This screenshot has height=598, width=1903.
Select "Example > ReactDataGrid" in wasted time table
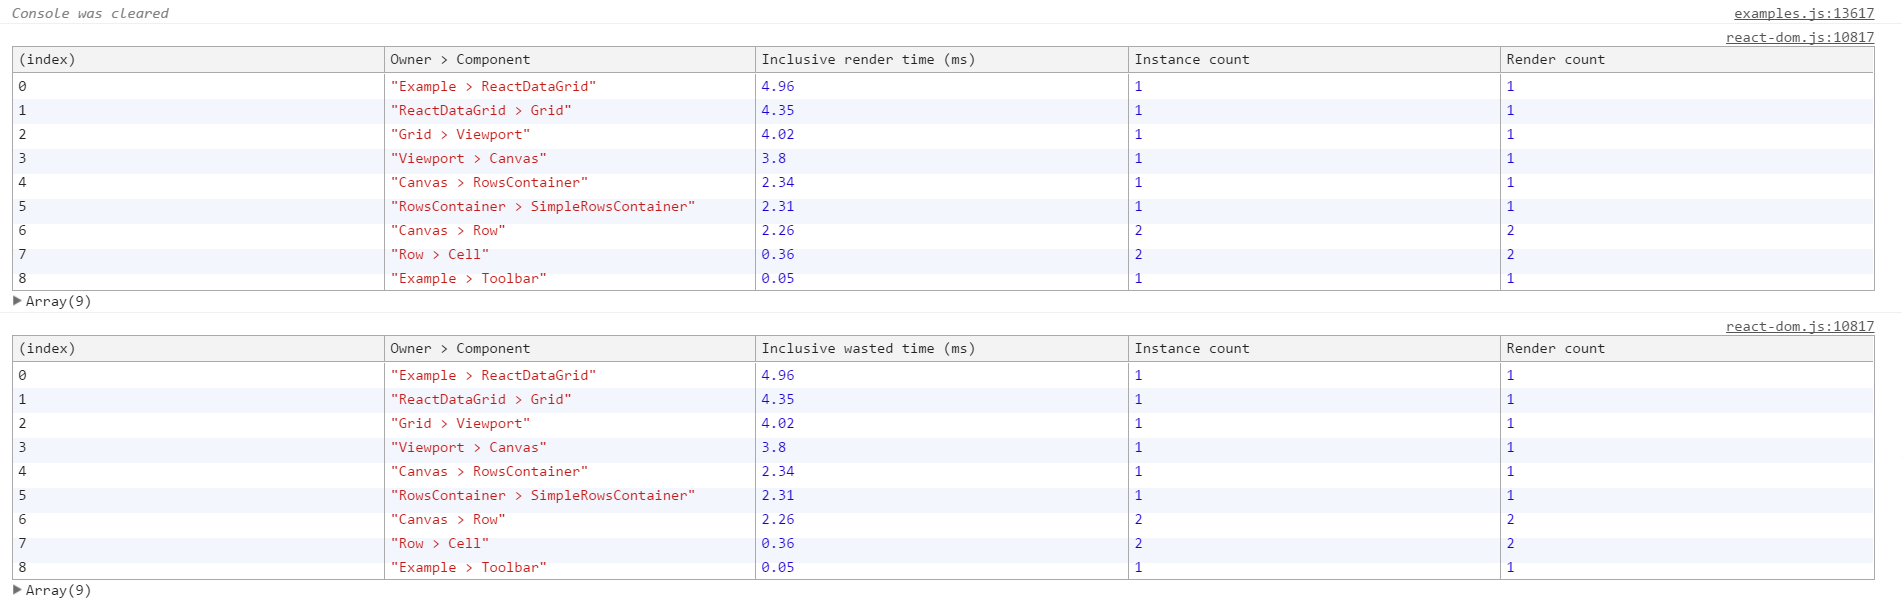(x=493, y=375)
